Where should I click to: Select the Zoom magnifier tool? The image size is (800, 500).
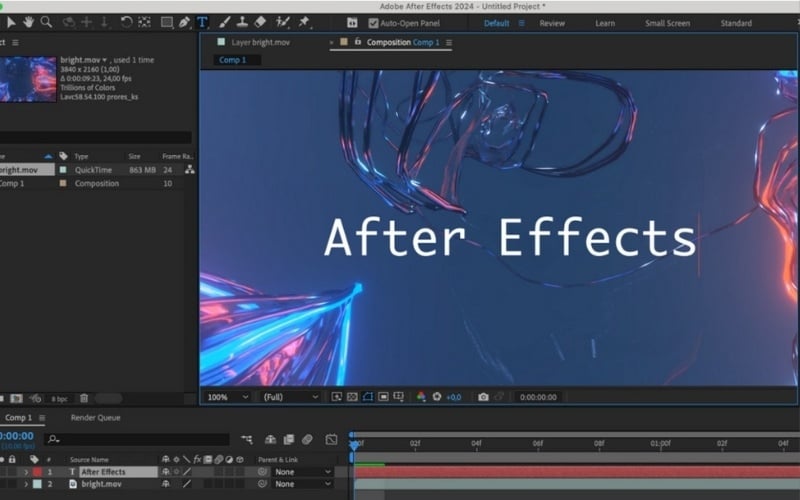tap(46, 22)
